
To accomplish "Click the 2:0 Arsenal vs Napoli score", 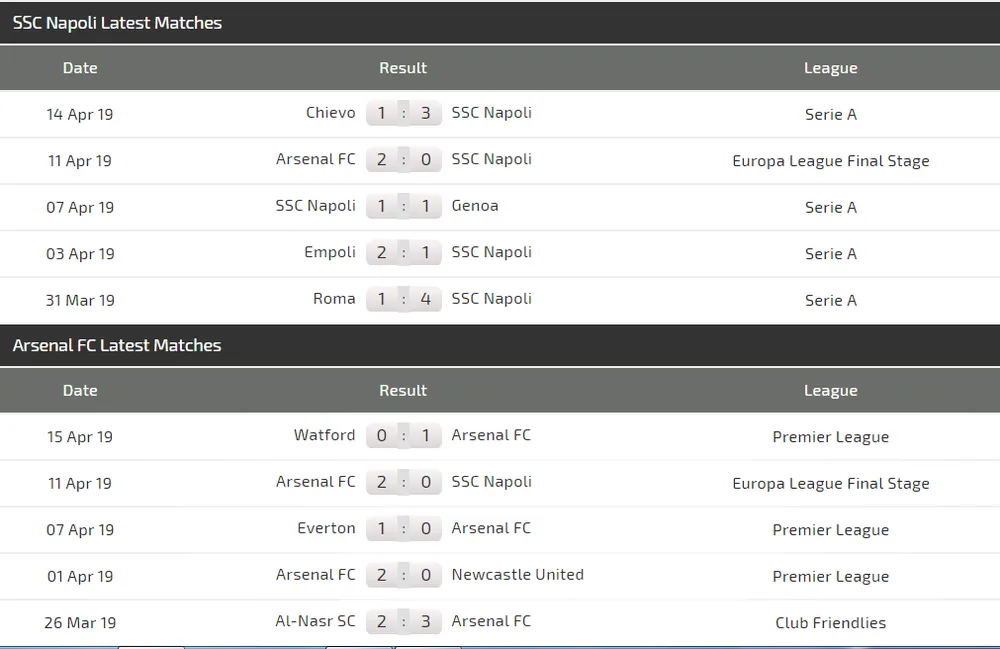I will click(404, 160).
